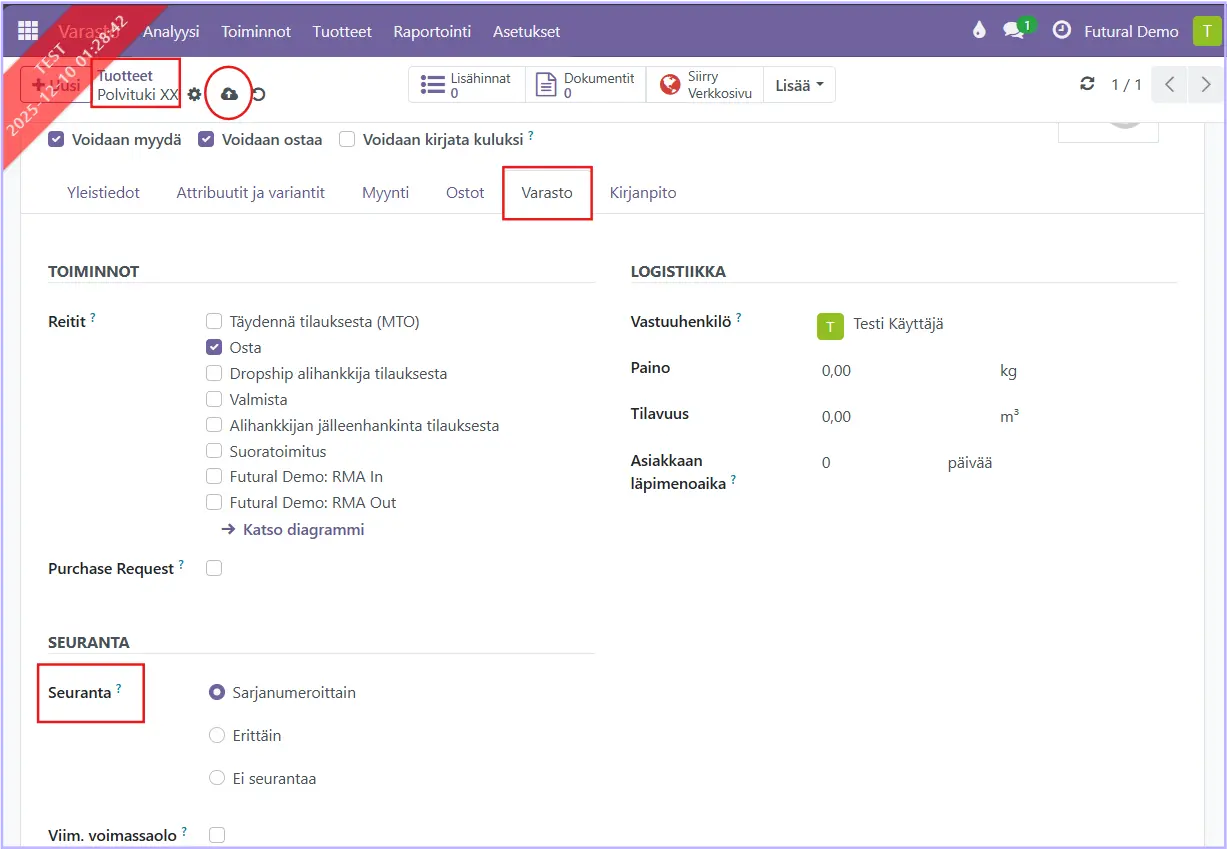Viewport: 1227px width, 849px height.
Task: Open the activities clock icon
Action: (x=1062, y=31)
